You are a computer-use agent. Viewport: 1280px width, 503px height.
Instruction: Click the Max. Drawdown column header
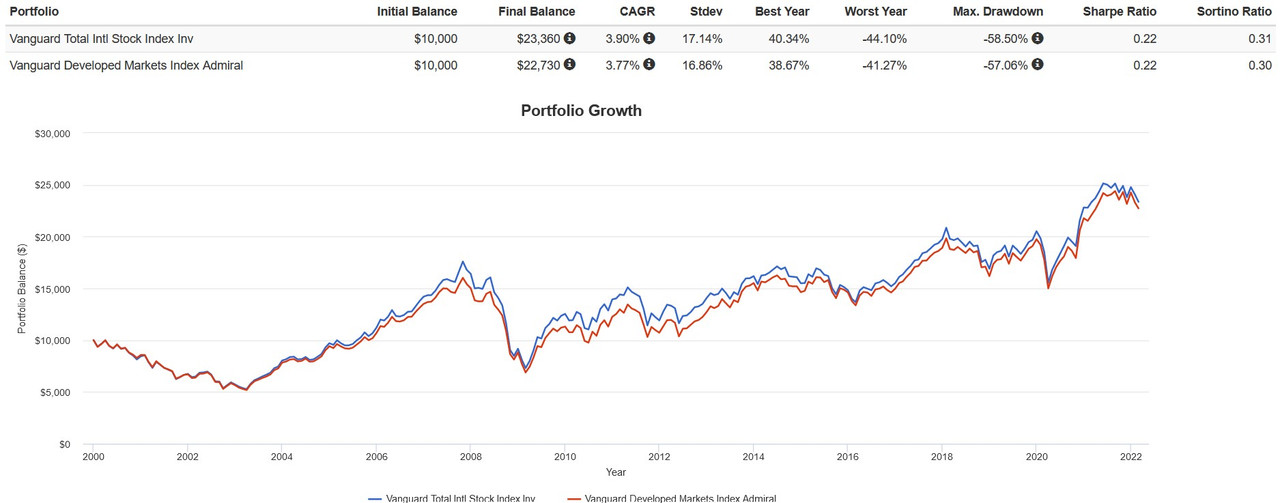pos(996,12)
